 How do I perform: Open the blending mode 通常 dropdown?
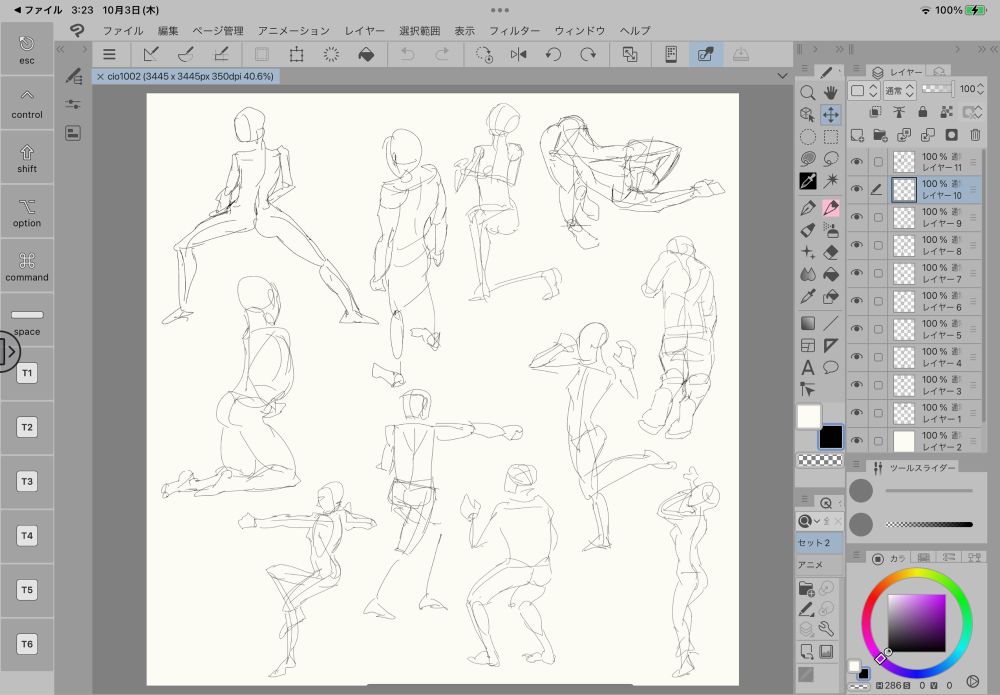(898, 90)
